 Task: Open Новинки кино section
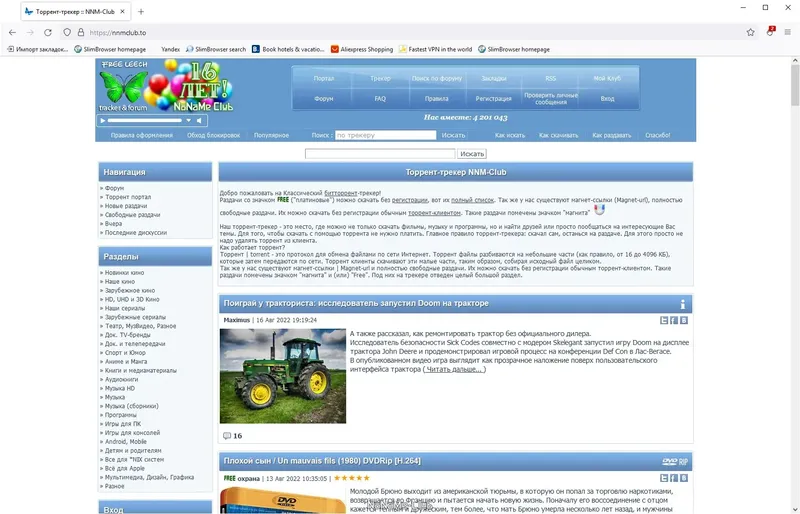coord(124,273)
